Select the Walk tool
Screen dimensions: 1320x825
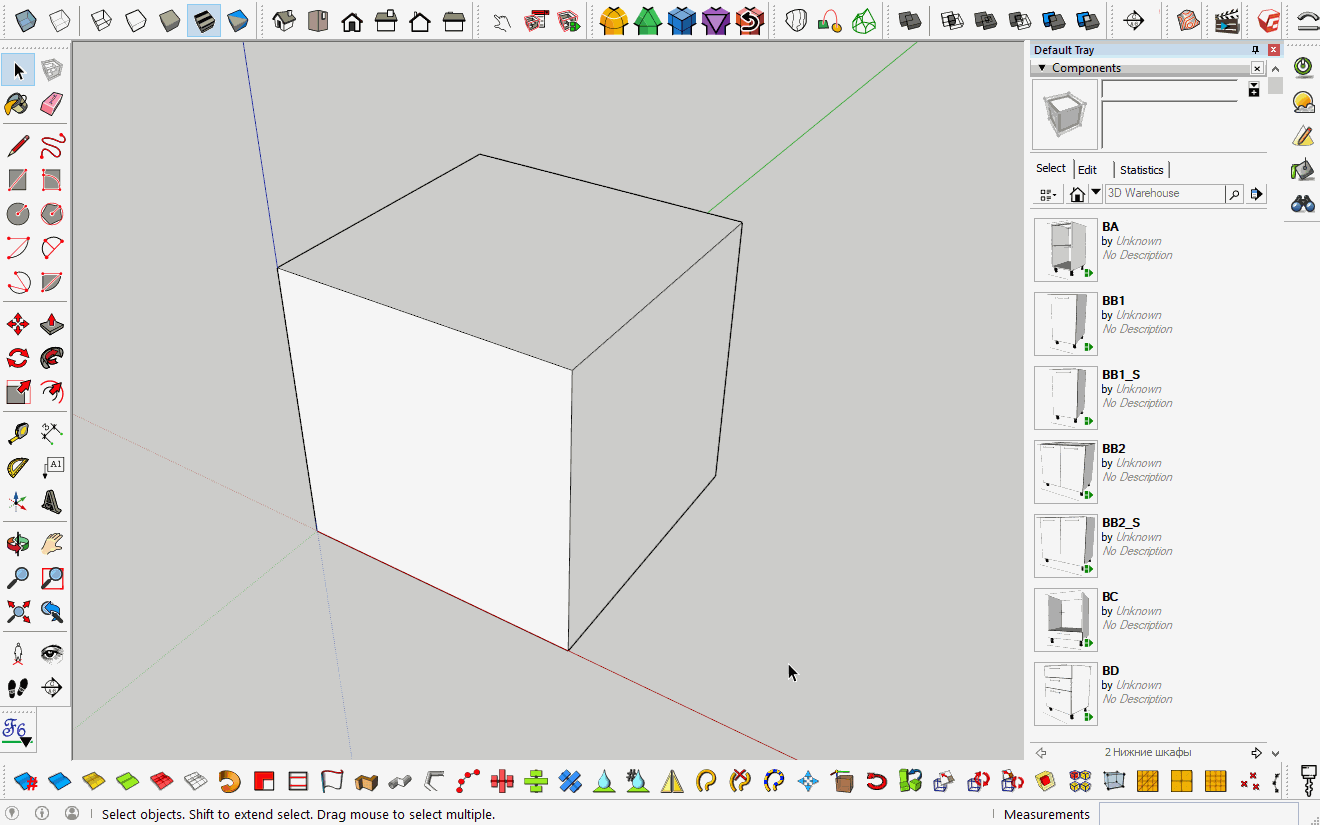tap(17, 687)
